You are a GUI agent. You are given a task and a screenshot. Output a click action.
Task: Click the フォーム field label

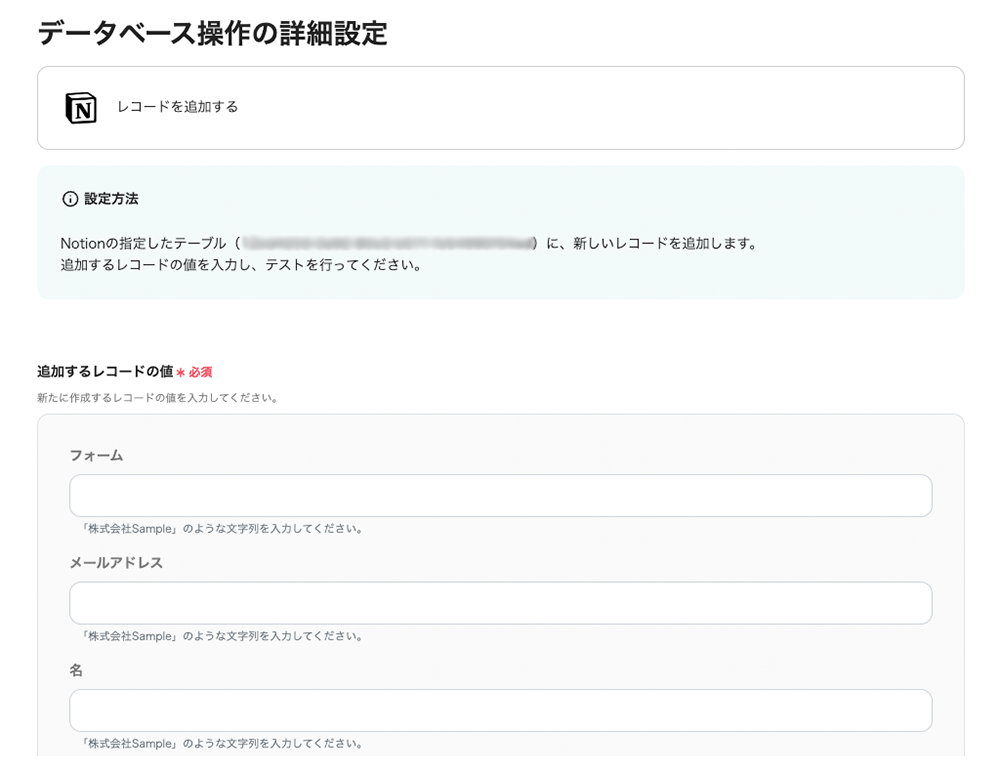(96, 455)
